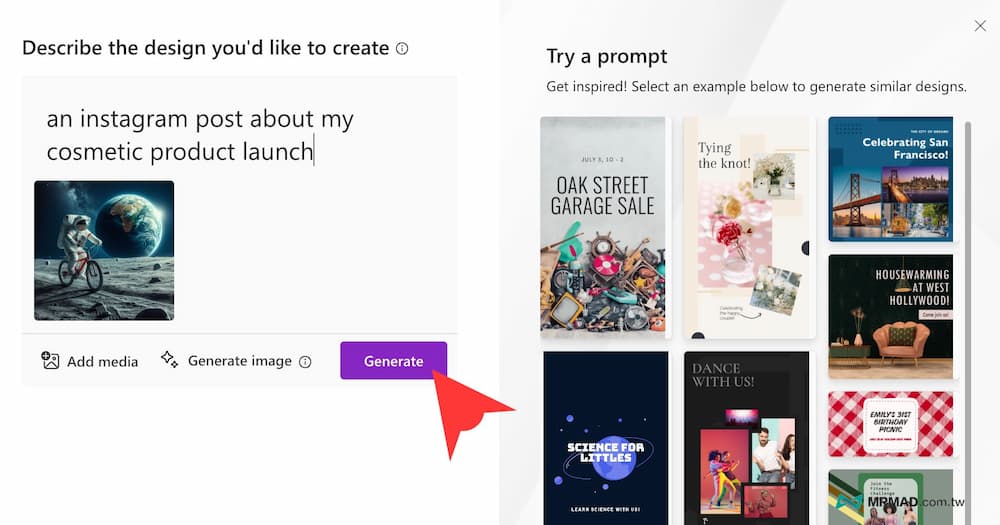
Task: Click the Generate image sparkle icon
Action: coord(170,360)
